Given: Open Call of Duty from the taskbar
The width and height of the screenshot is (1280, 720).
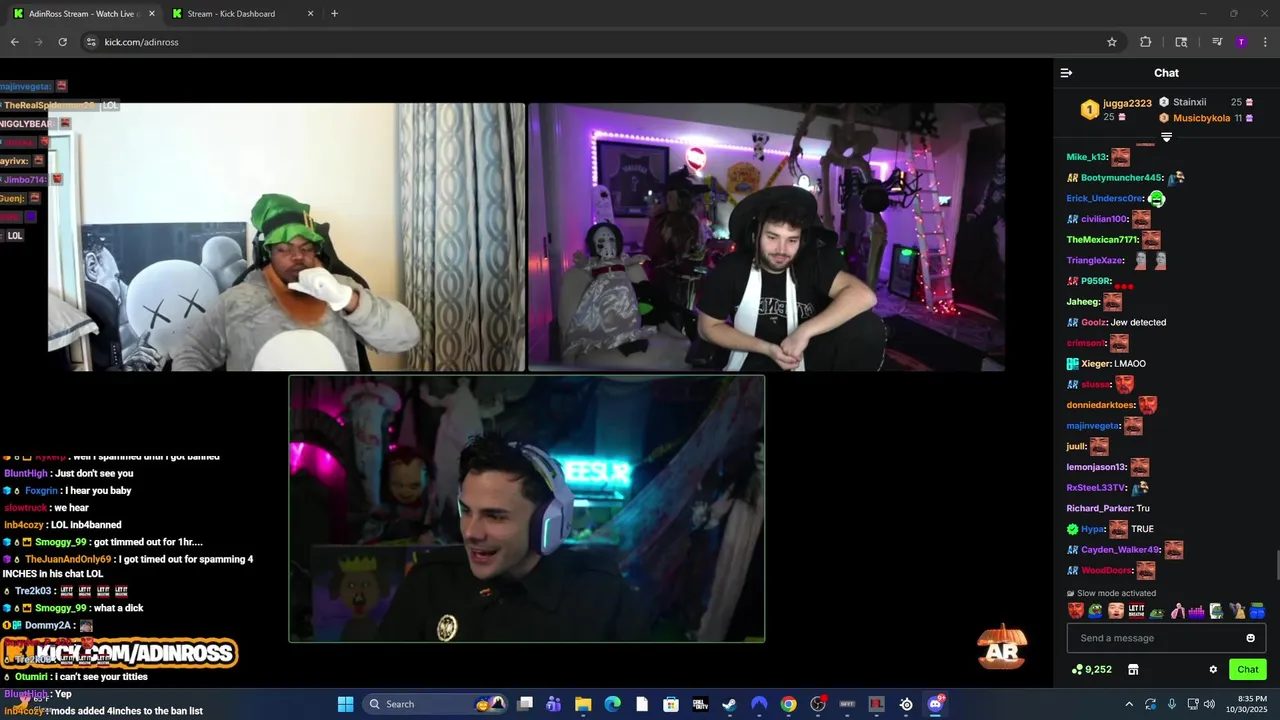Looking at the screenshot, I should 700,704.
